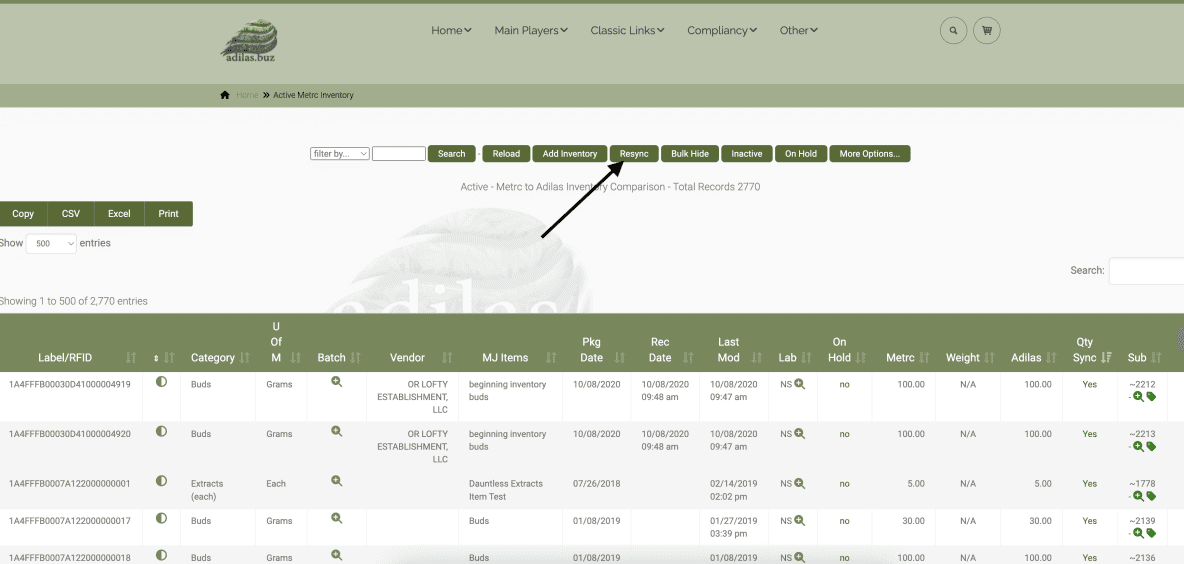Image resolution: width=1184 pixels, height=564 pixels.
Task: Click into the filter text field
Action: click(x=399, y=153)
